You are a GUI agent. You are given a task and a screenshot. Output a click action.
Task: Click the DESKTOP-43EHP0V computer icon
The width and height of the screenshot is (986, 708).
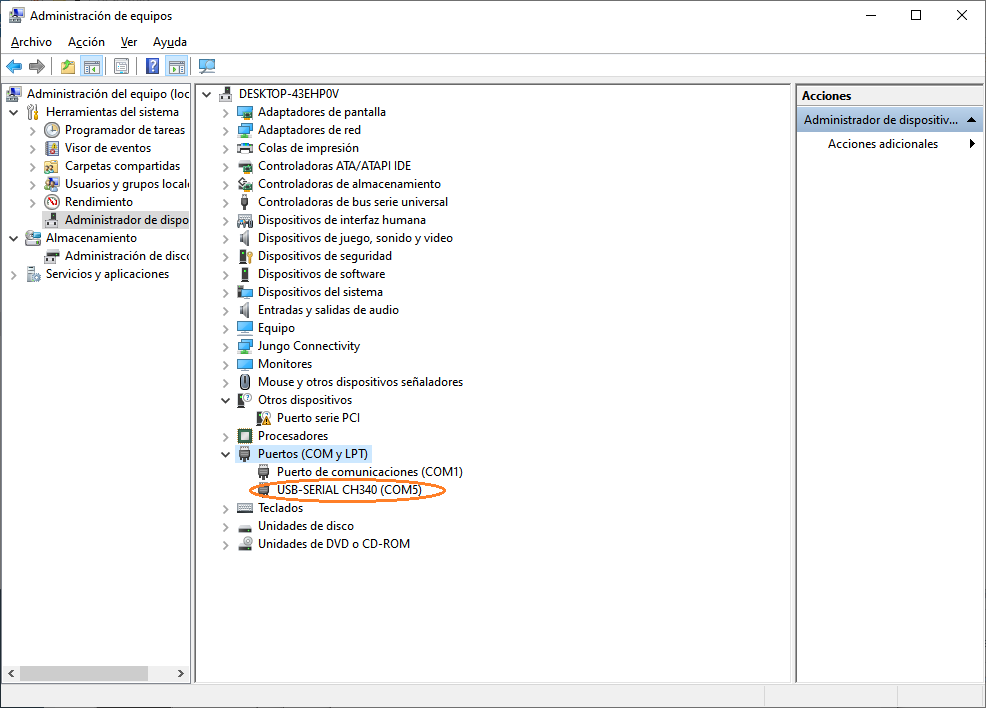click(x=225, y=94)
